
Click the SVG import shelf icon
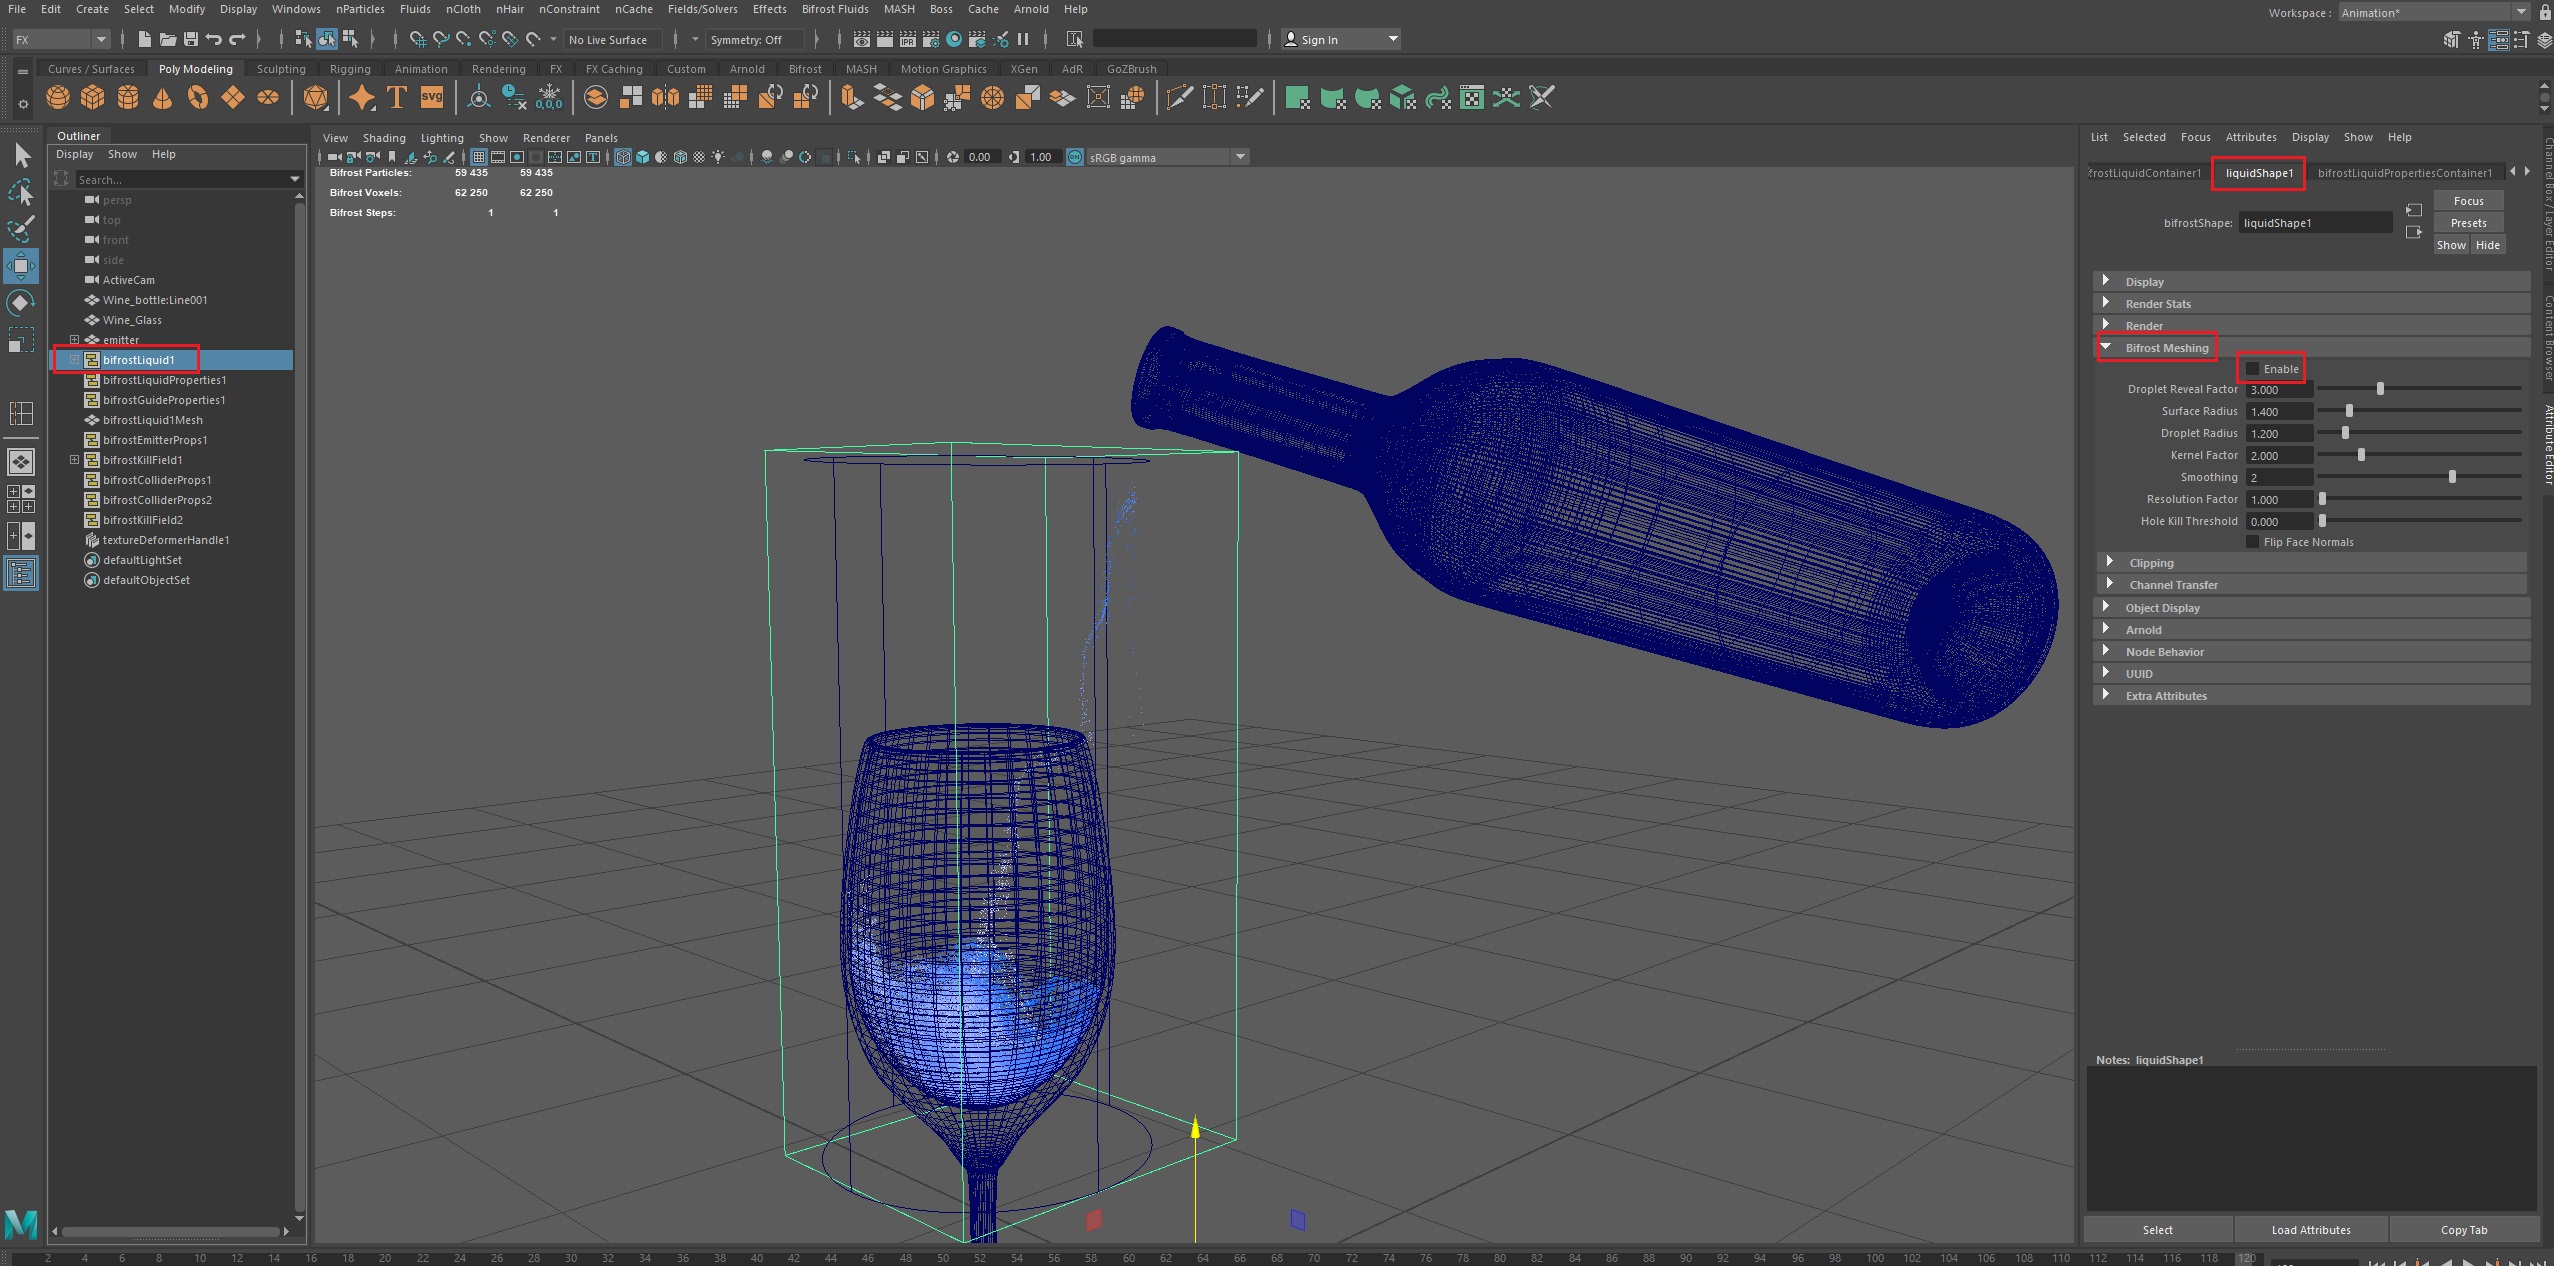click(432, 97)
